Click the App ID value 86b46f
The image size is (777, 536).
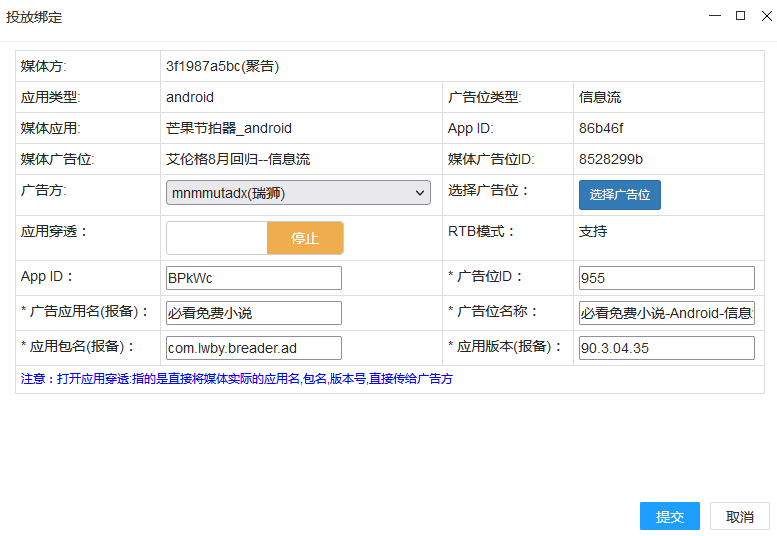coord(601,128)
